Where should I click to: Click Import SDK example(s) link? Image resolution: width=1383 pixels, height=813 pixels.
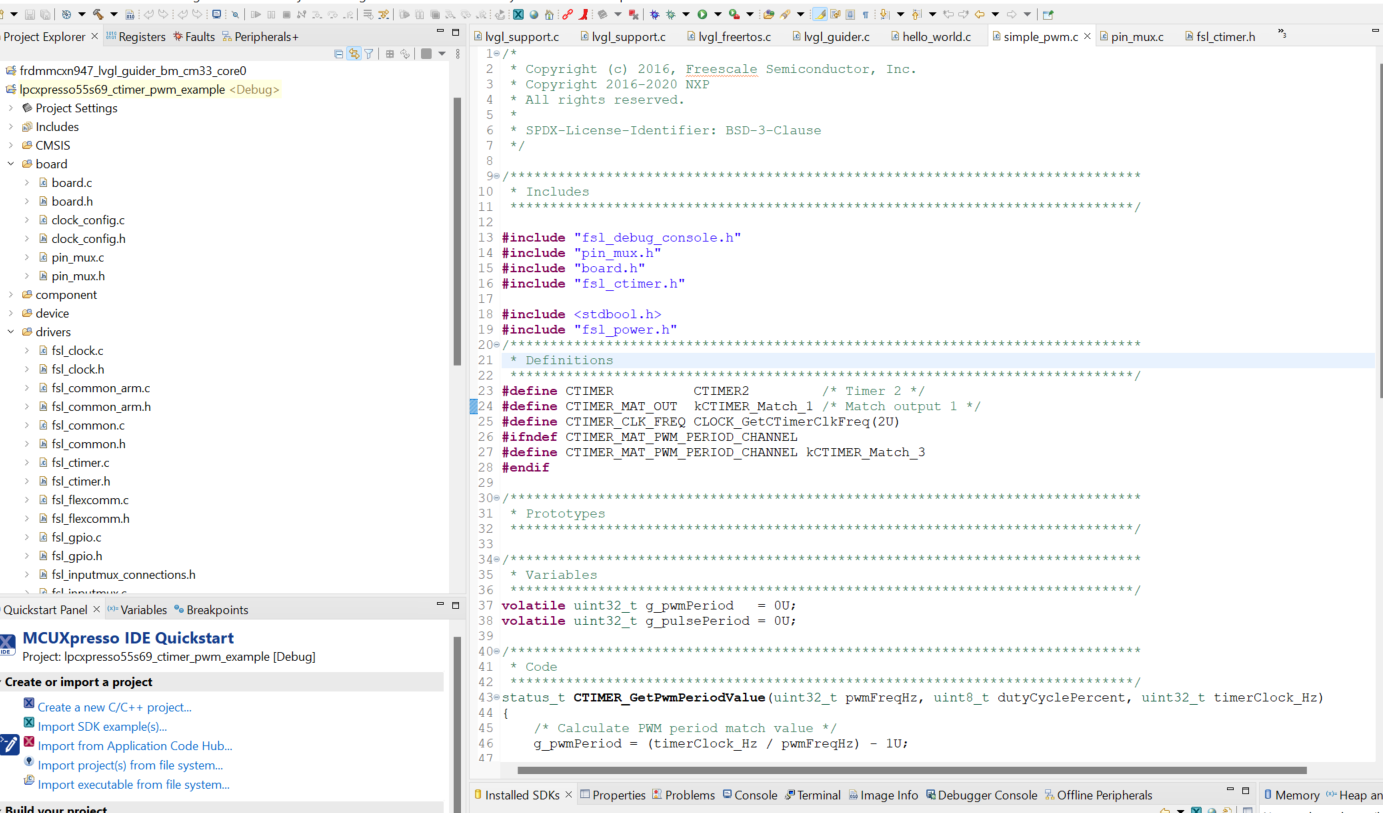pos(102,727)
